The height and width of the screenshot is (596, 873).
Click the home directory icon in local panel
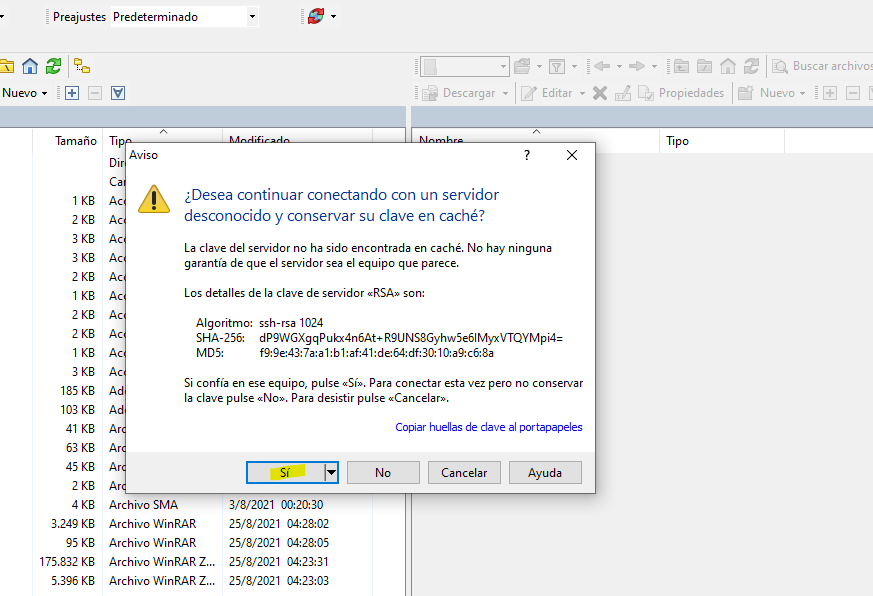30,66
